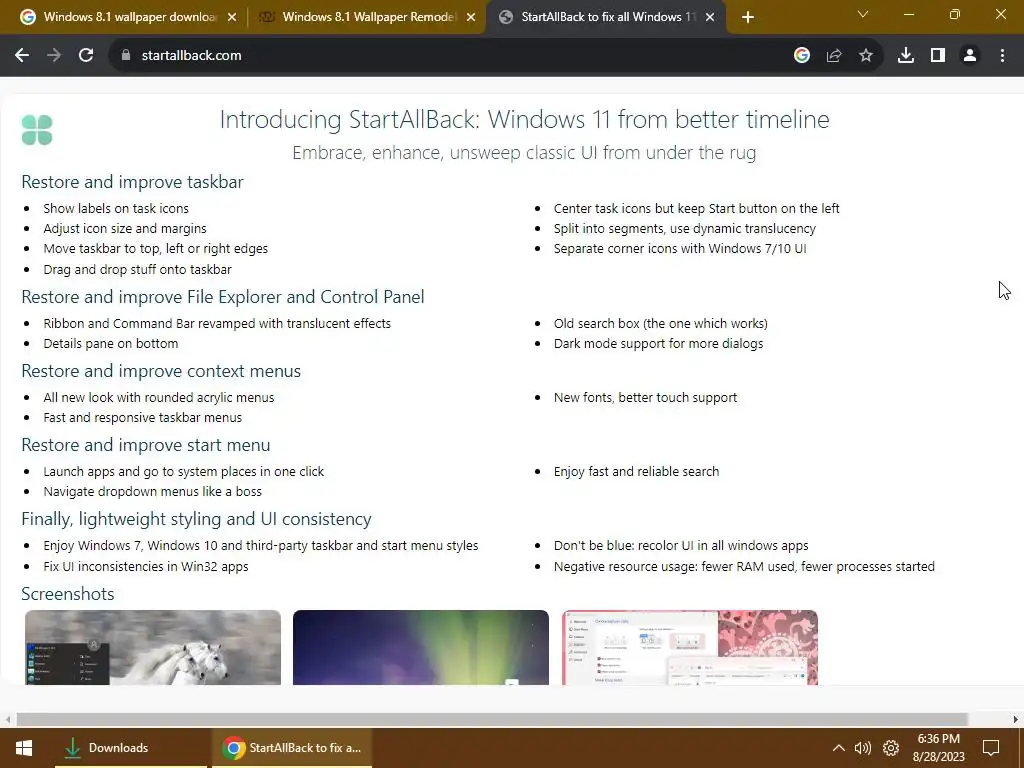Open the volume speaker tray icon
Screen dimensions: 1024x768
[863, 748]
